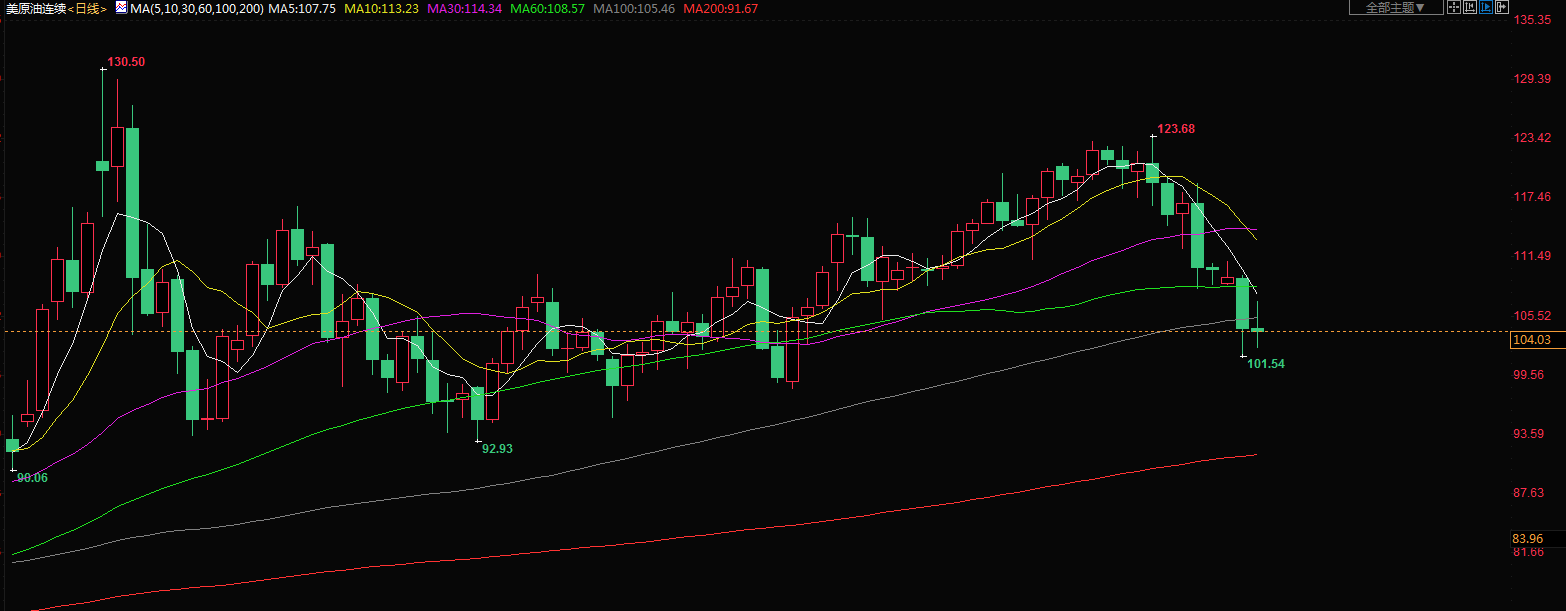Image resolution: width=1566 pixels, height=611 pixels.
Task: Click the axis-shrink-left chart icon
Action: coord(1470,7)
